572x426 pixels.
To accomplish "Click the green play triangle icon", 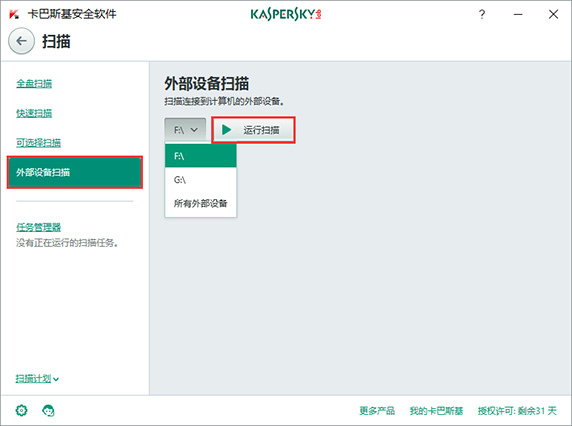I will point(227,129).
